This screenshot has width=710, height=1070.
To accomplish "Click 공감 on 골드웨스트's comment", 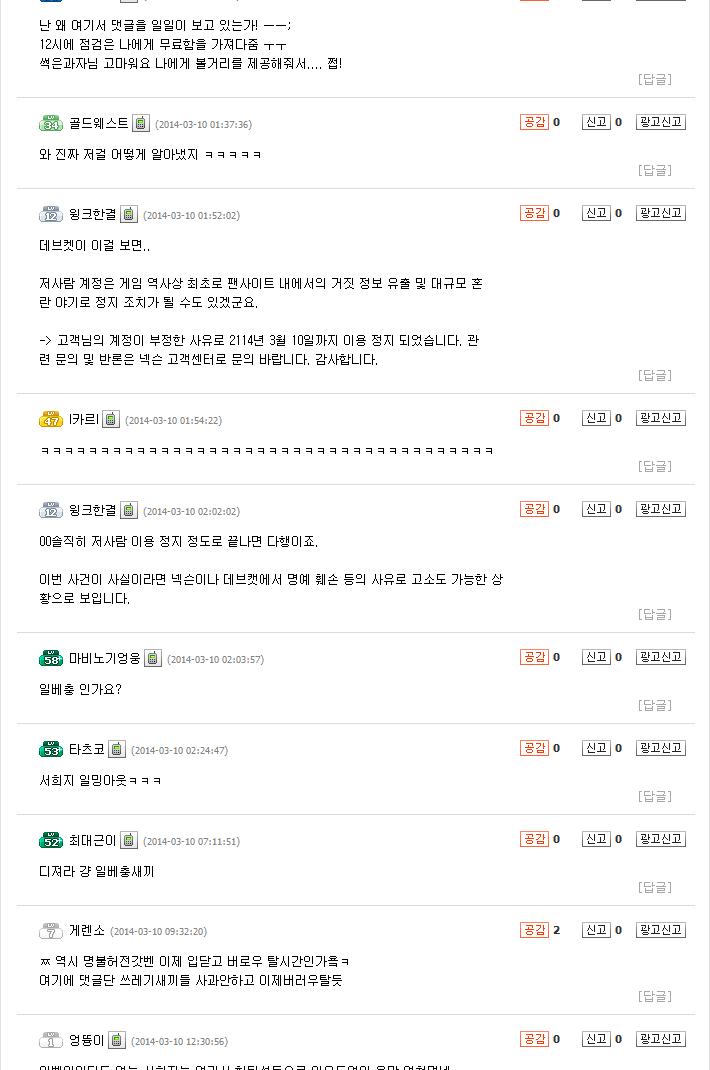I will tap(534, 122).
